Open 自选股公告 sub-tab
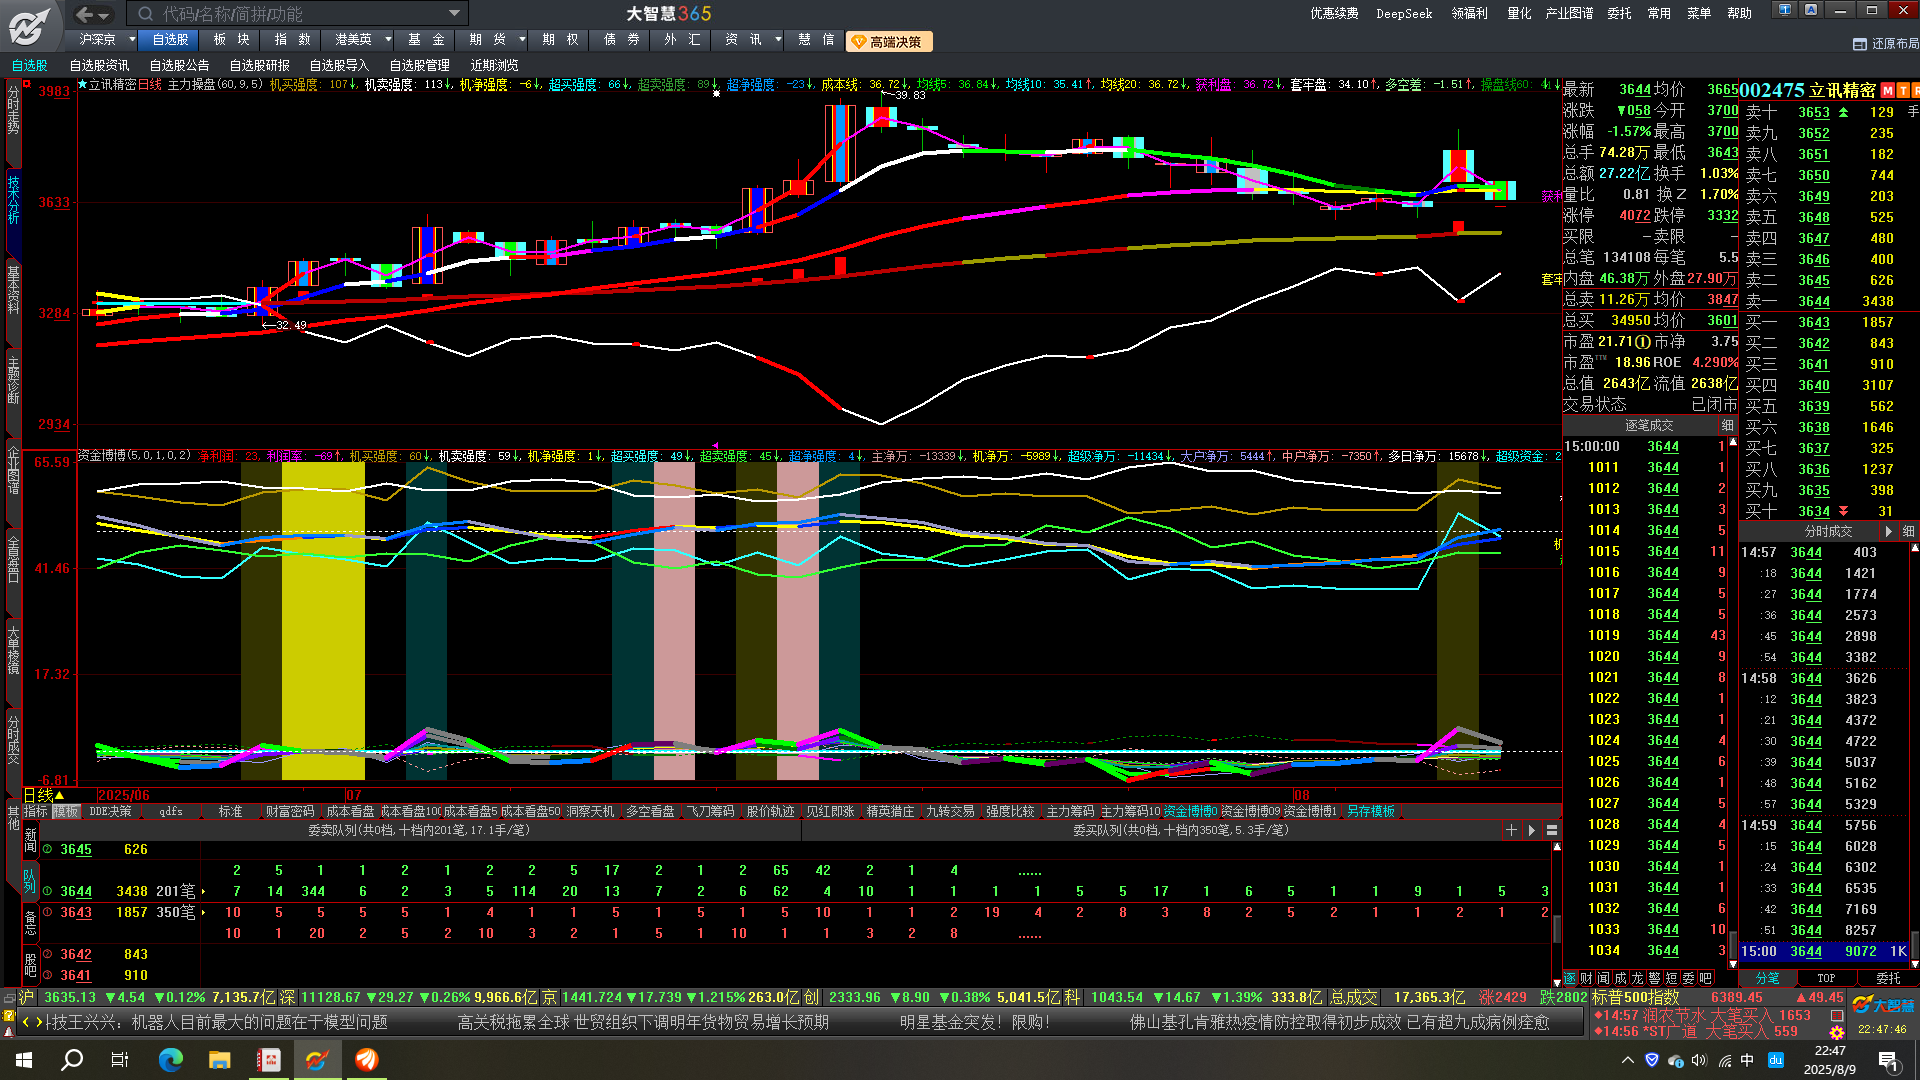The height and width of the screenshot is (1080, 1920). pos(180,66)
